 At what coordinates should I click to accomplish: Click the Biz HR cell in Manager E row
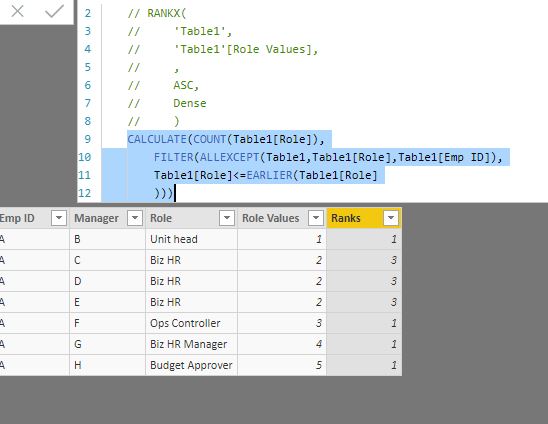pyautogui.click(x=191, y=302)
